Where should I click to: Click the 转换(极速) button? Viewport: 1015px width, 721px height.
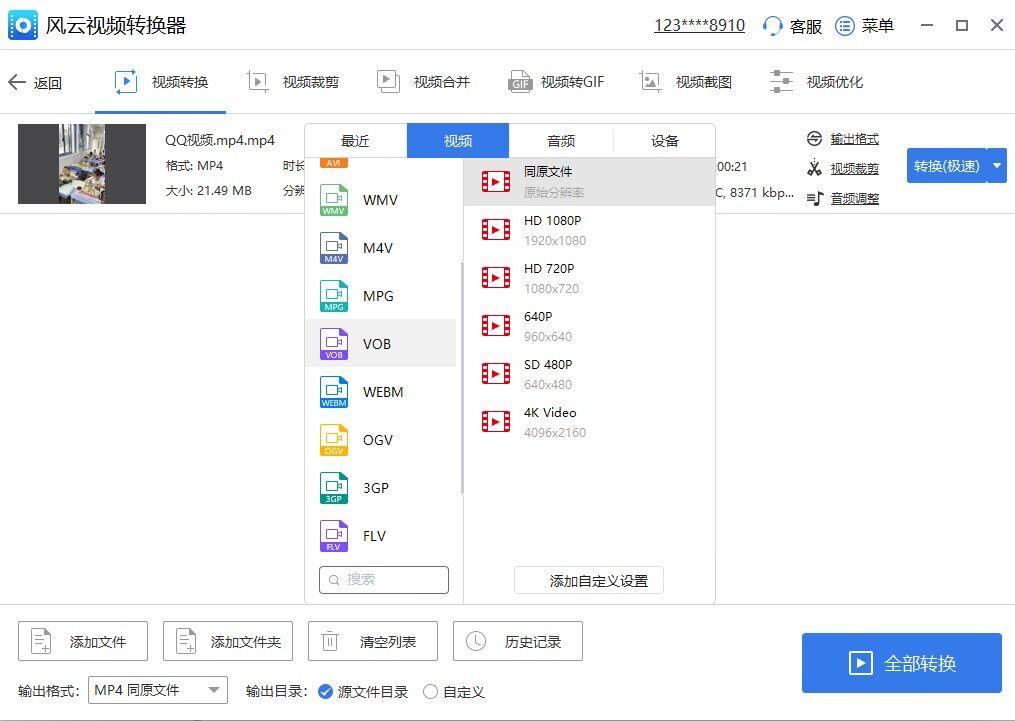pyautogui.click(x=947, y=166)
